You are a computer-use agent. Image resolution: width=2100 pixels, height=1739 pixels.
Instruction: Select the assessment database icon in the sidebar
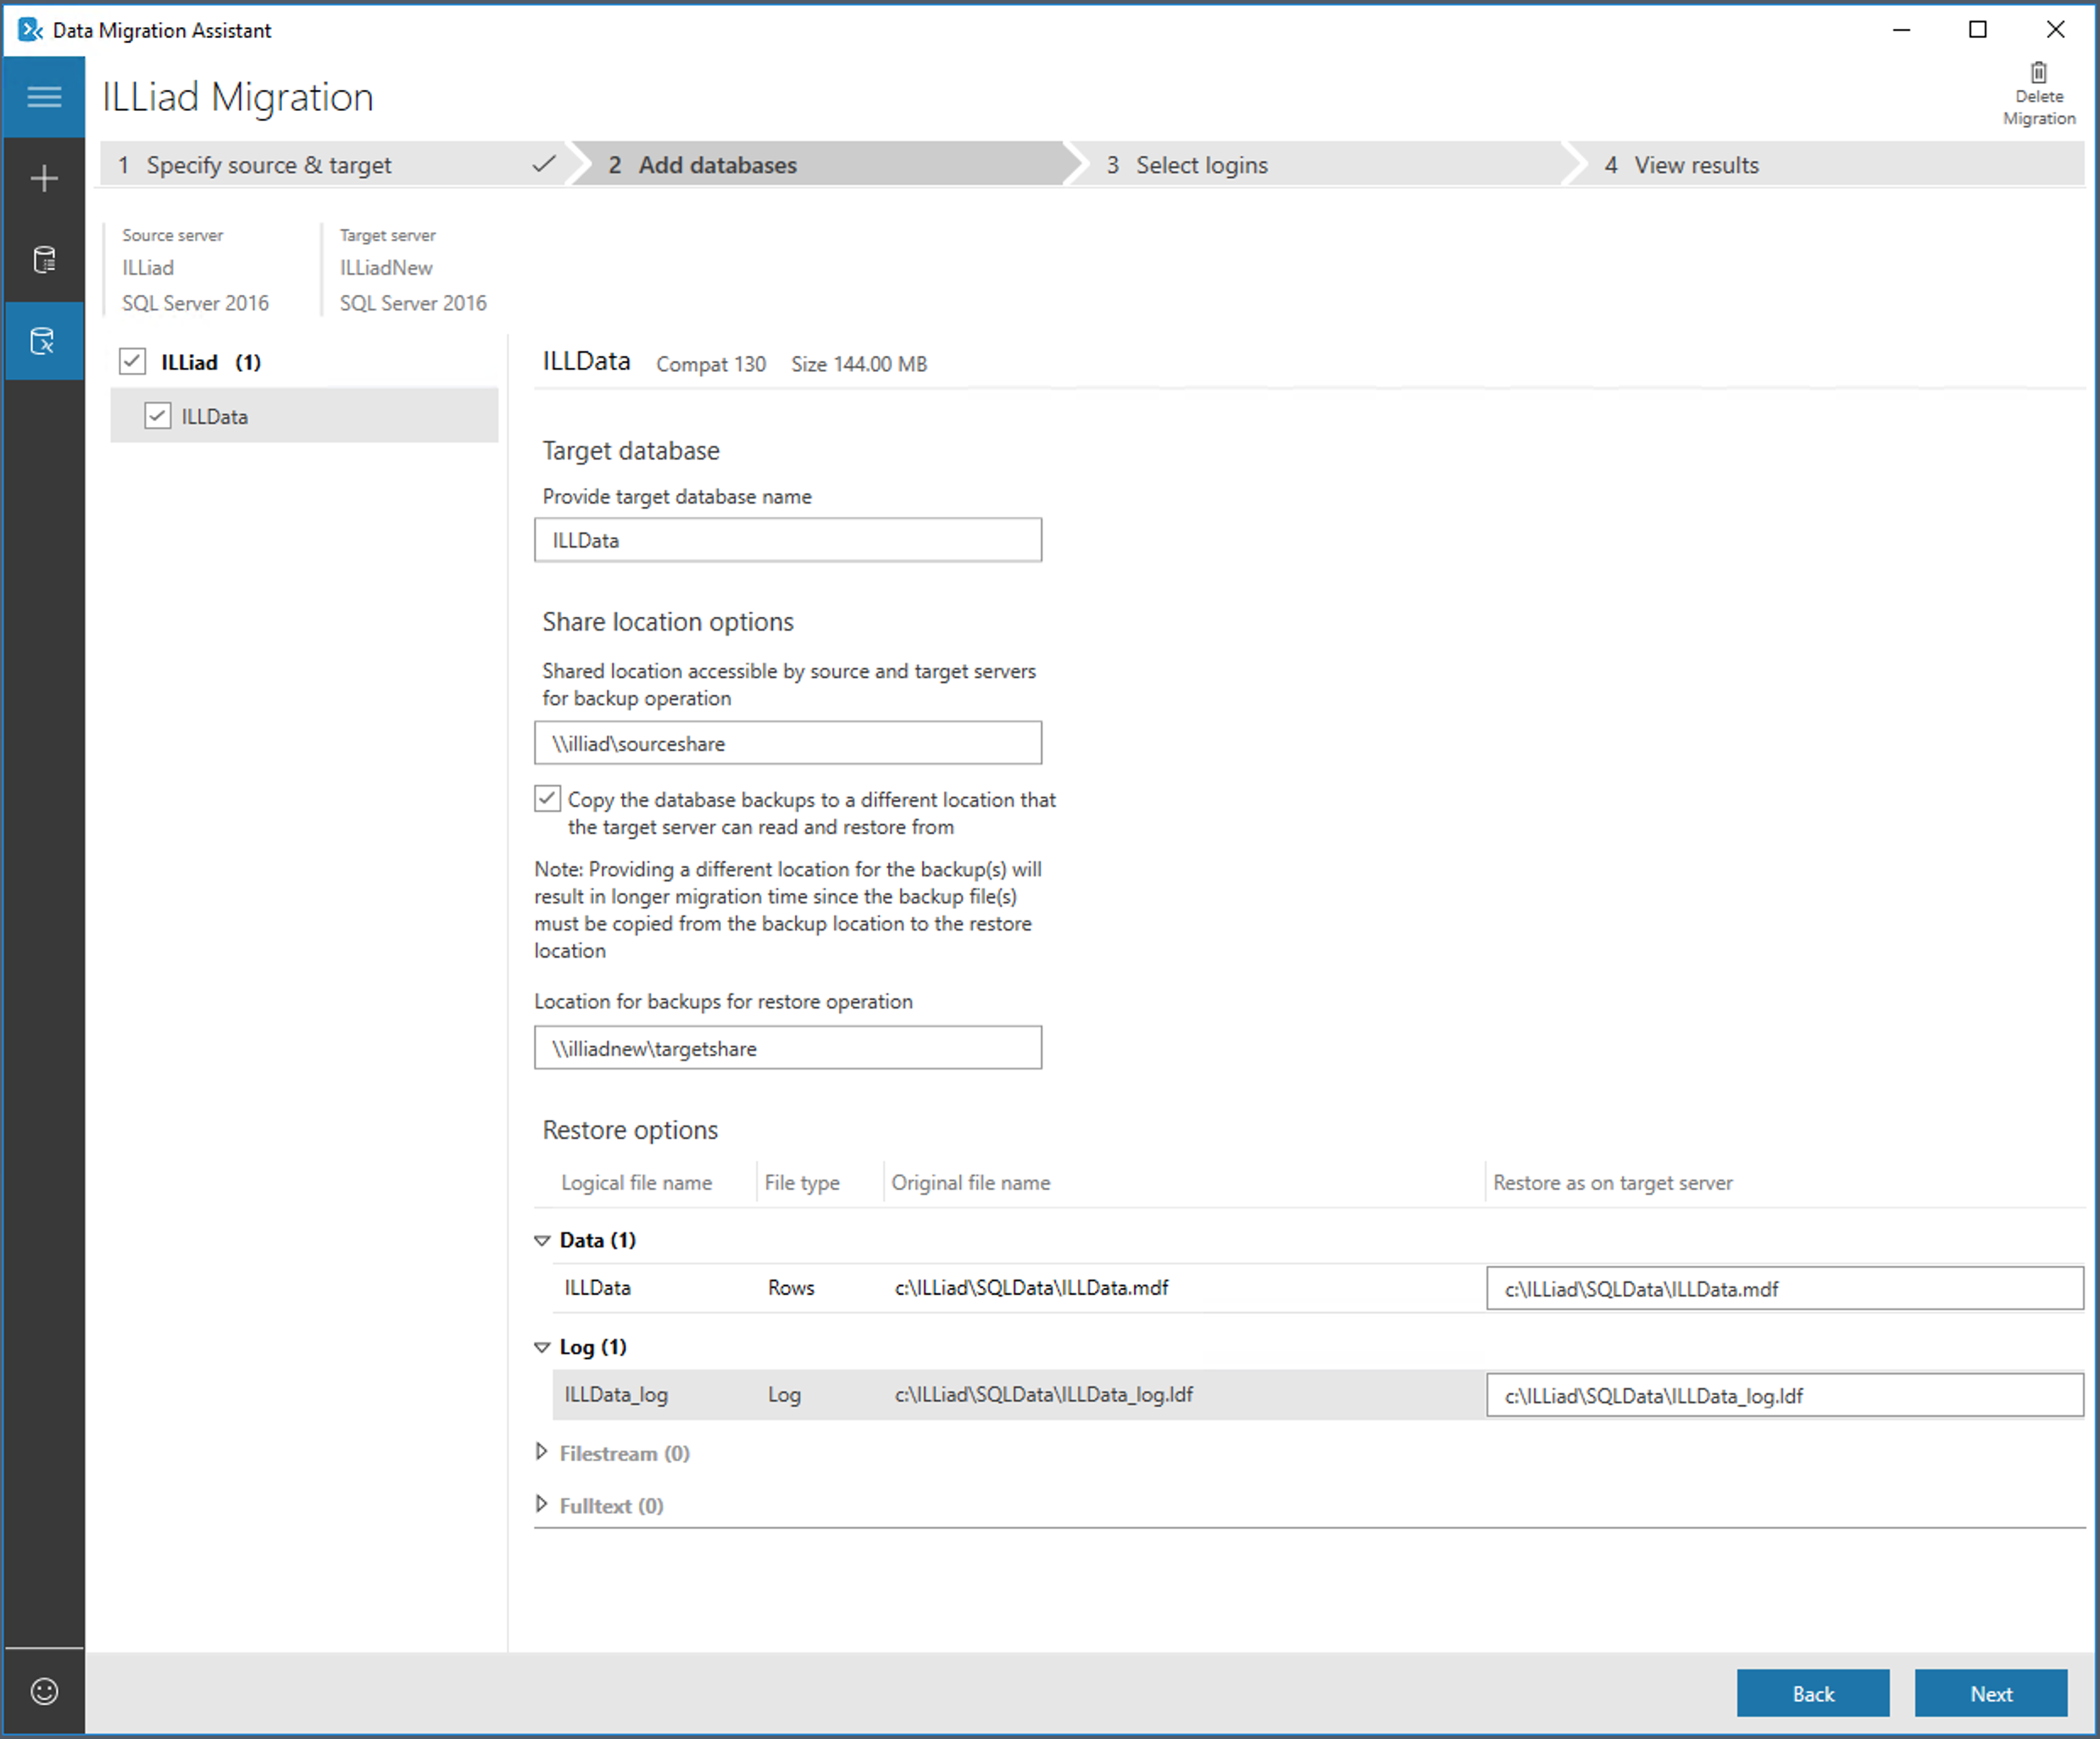43,259
